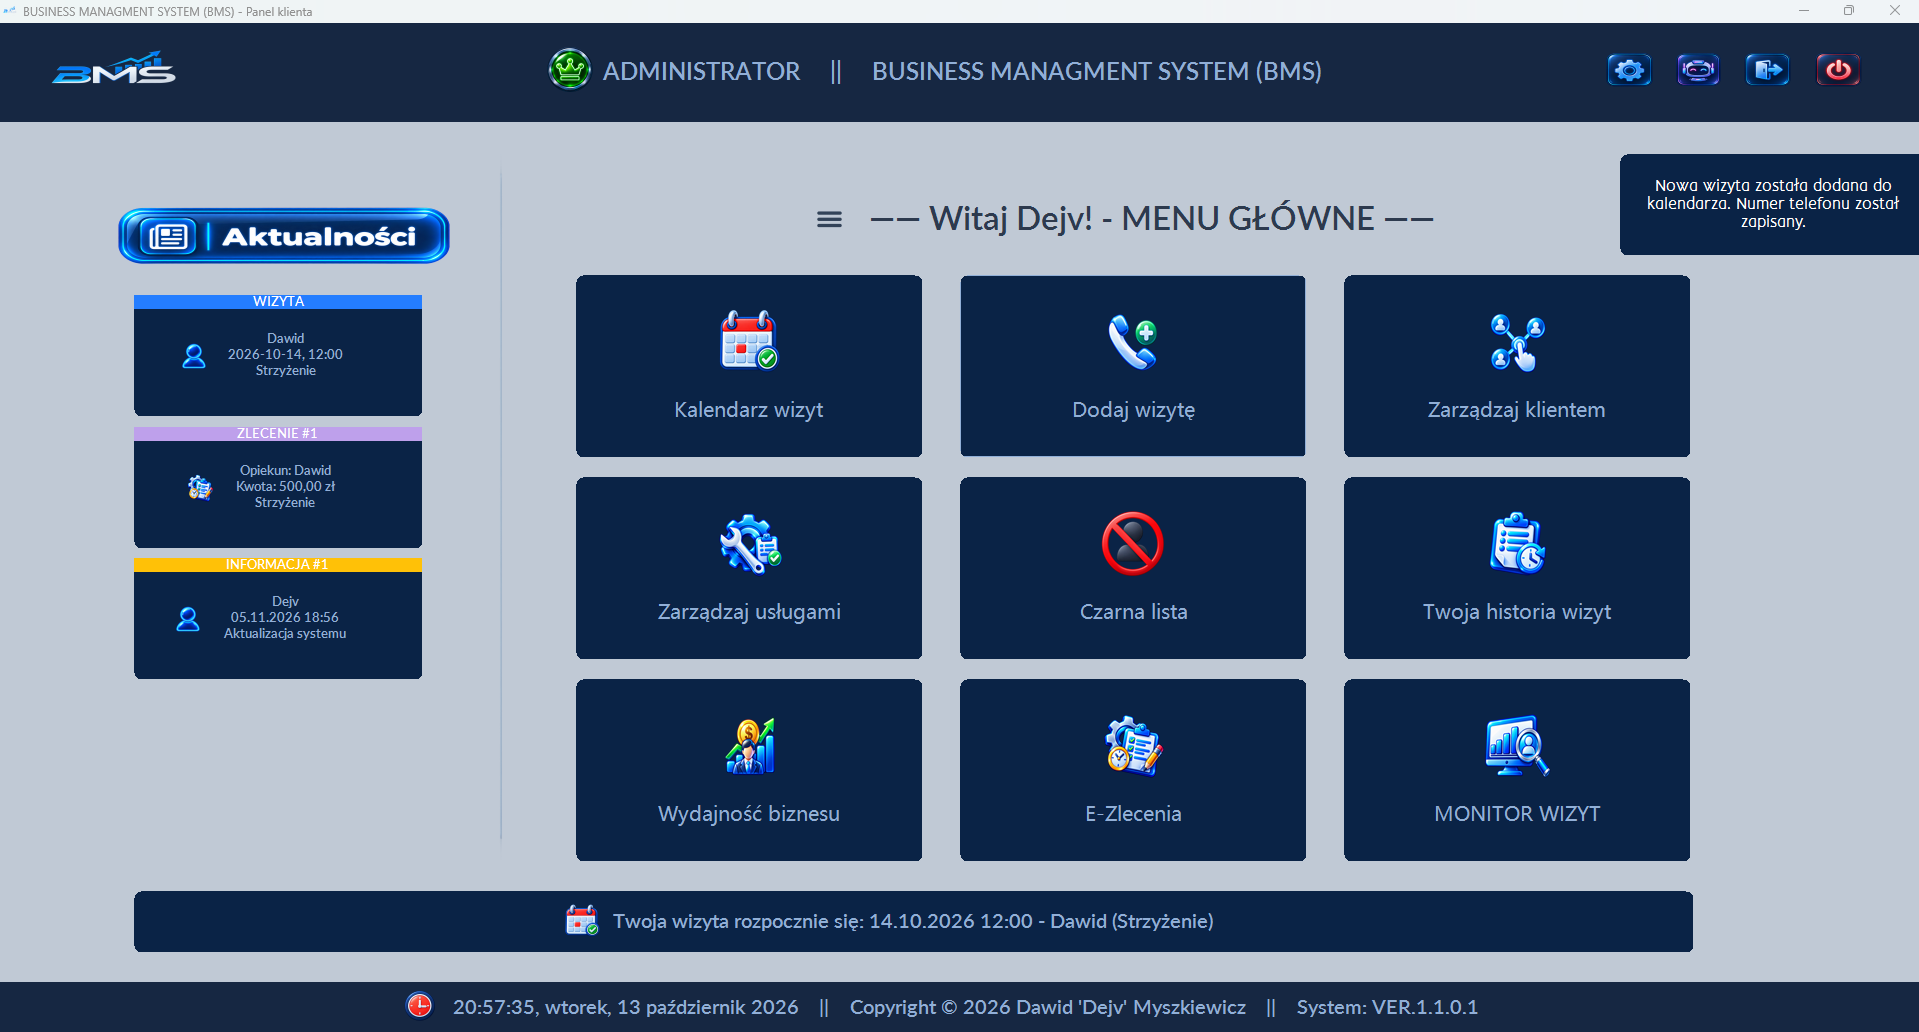The image size is (1919, 1032).
Task: Click the red clock icon in footer
Action: pyautogui.click(x=419, y=1006)
